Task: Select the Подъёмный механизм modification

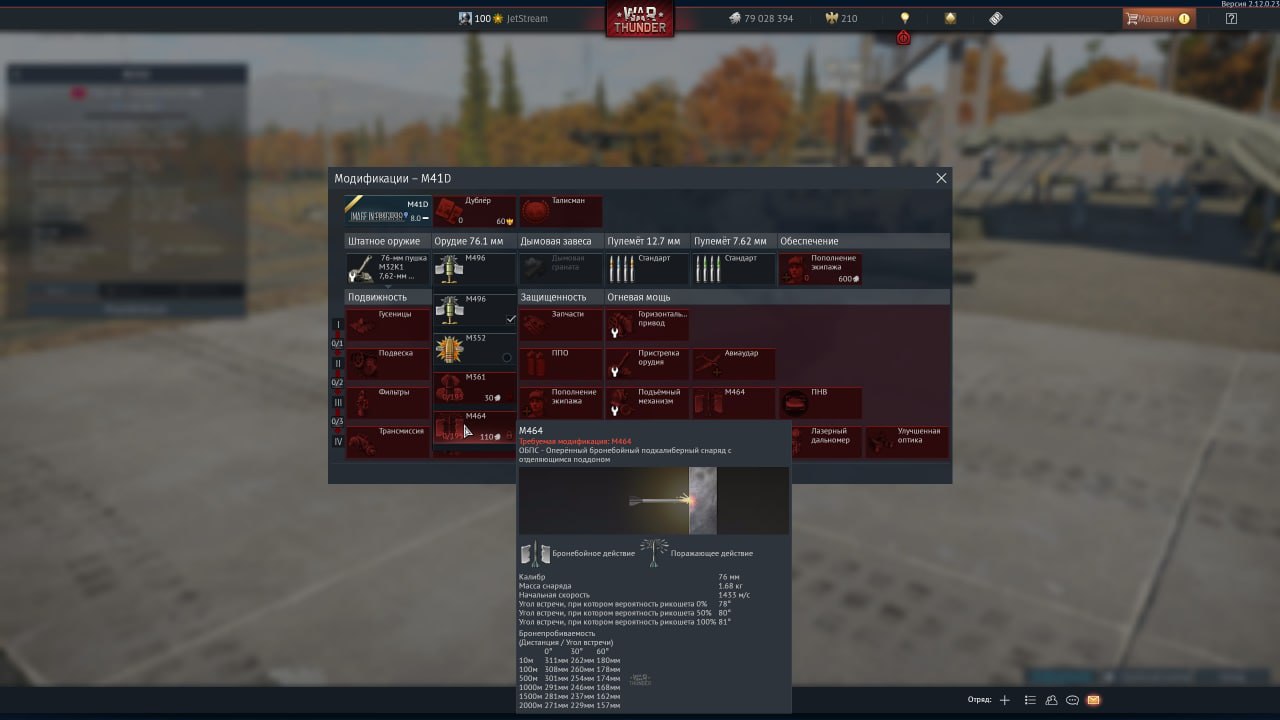Action: [x=647, y=403]
